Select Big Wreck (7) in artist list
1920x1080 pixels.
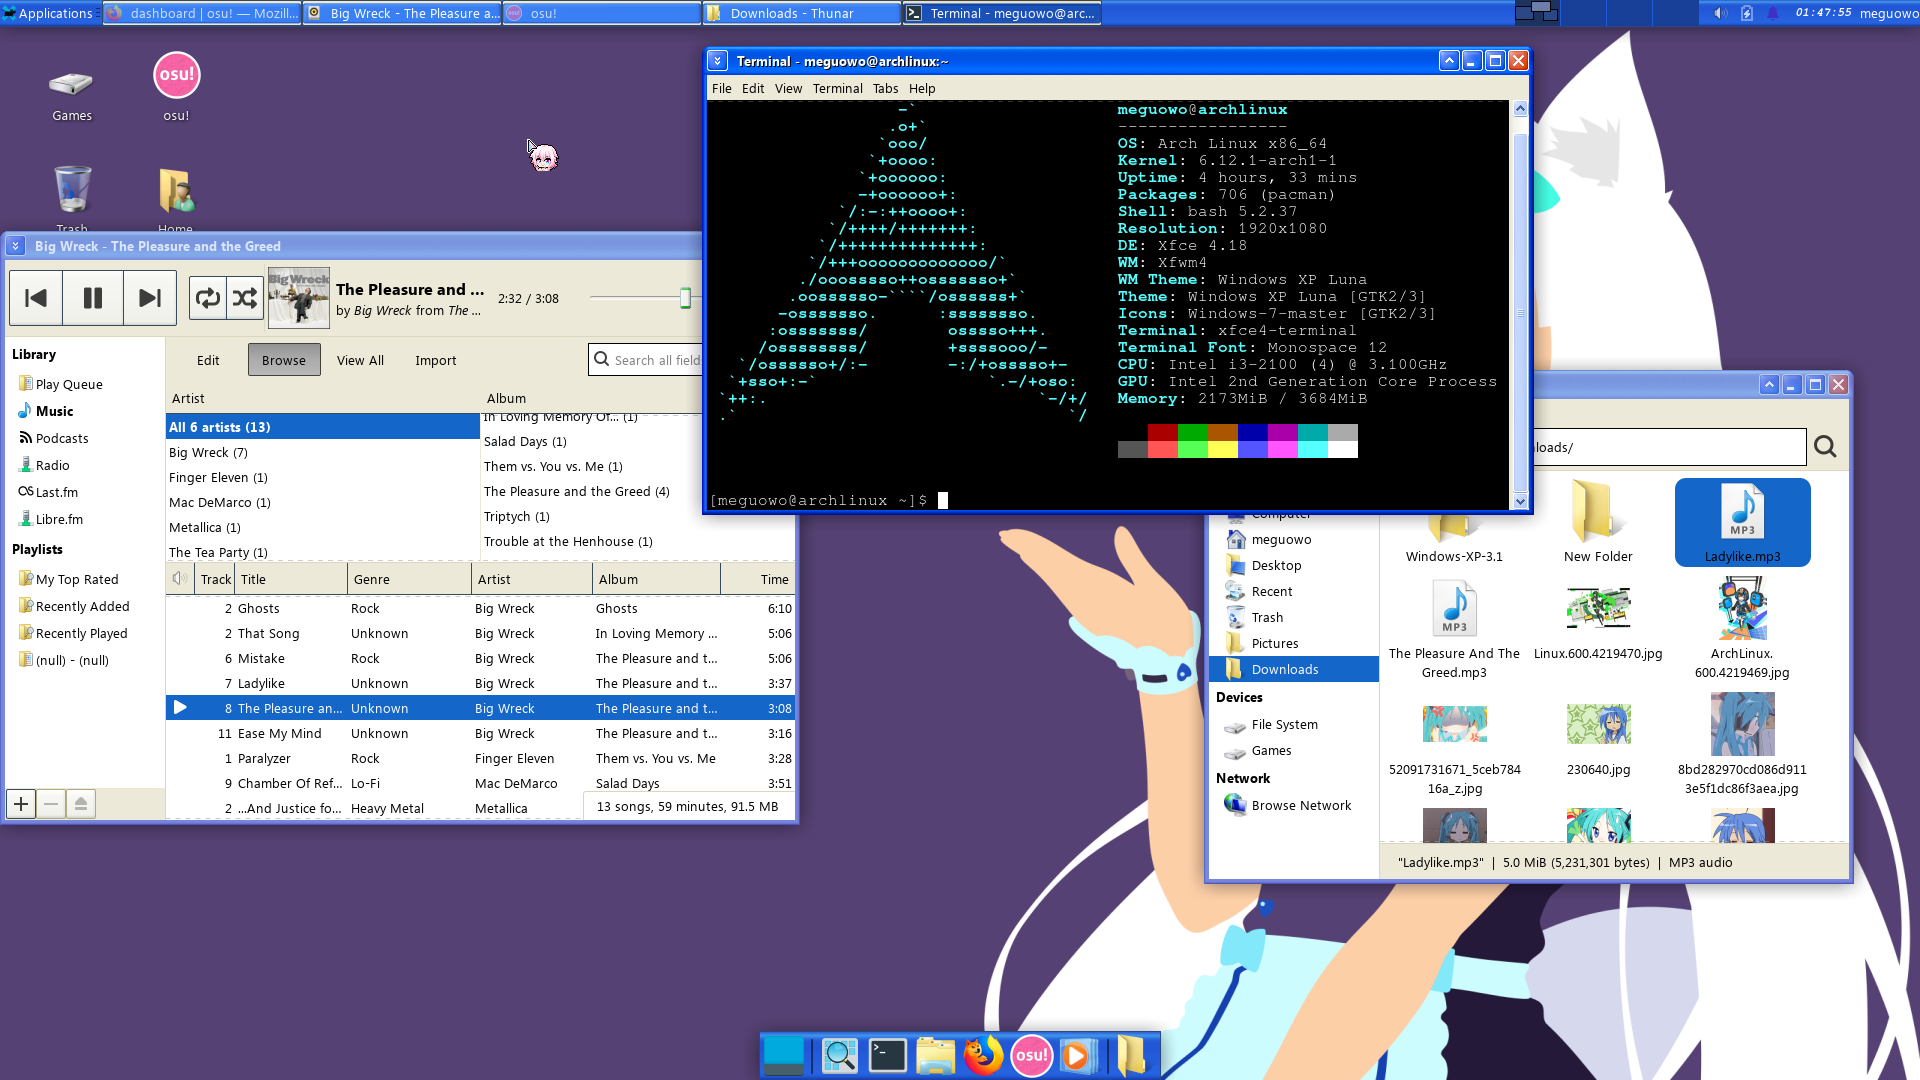click(x=322, y=452)
